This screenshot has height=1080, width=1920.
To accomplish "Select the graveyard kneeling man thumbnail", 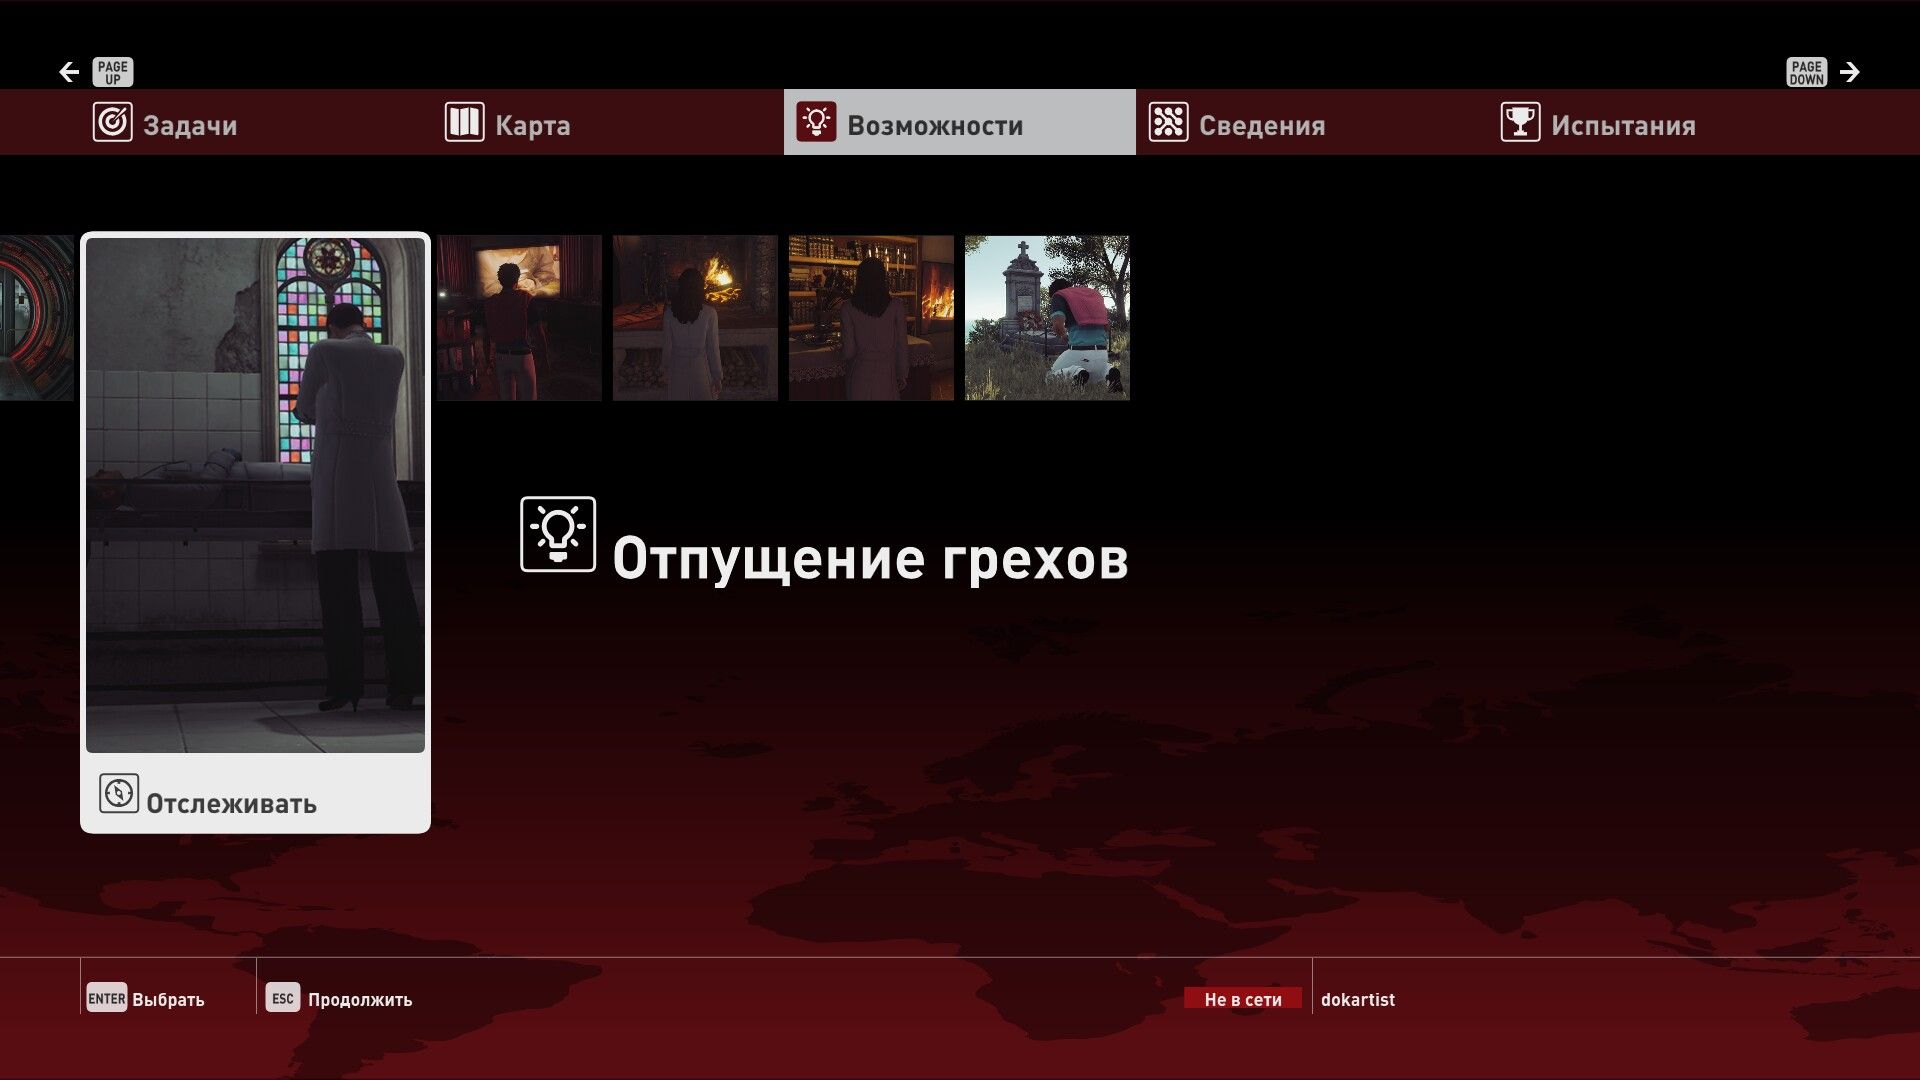I will point(1047,318).
